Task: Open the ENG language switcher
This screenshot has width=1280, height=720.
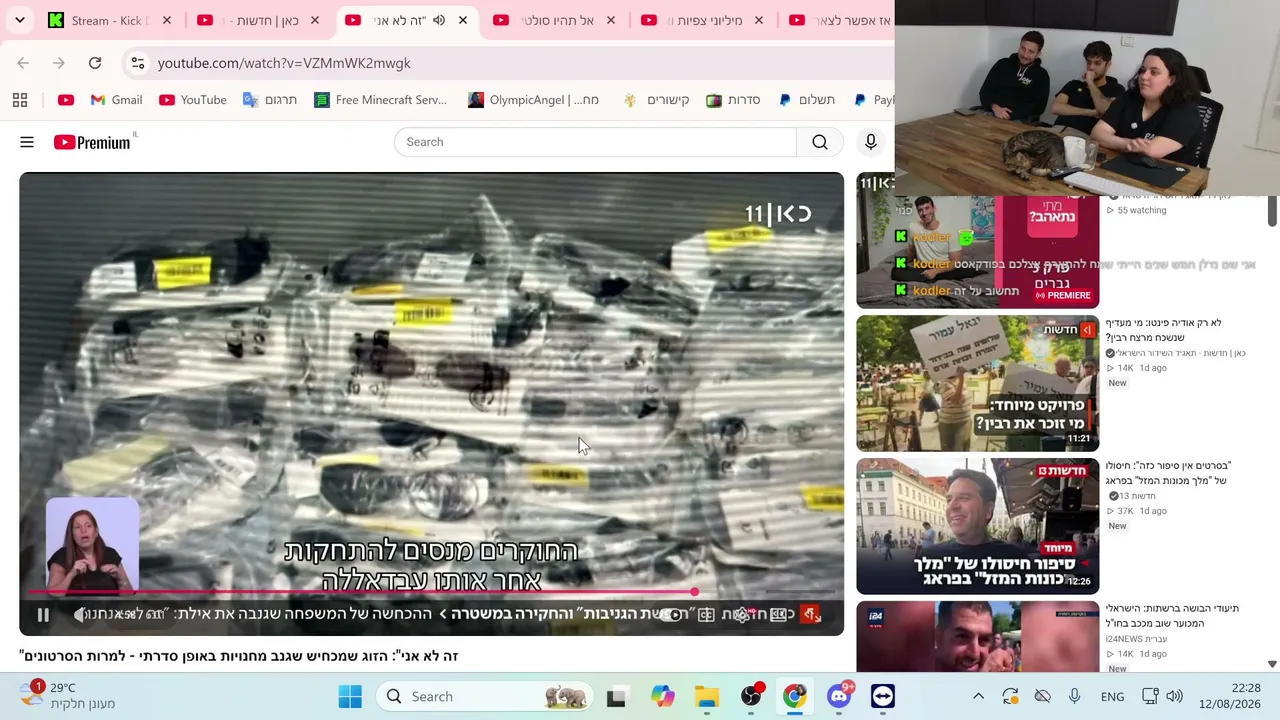Action: click(1112, 697)
